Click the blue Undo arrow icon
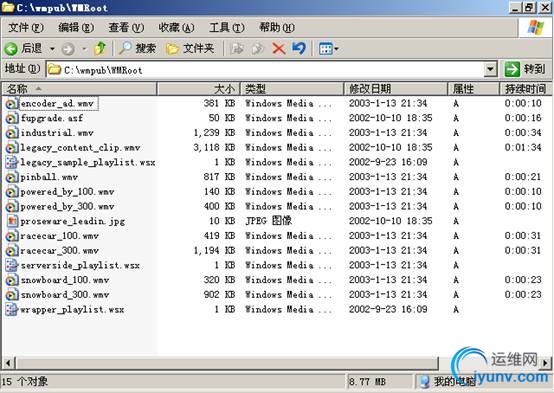The width and height of the screenshot is (554, 393). click(x=299, y=48)
